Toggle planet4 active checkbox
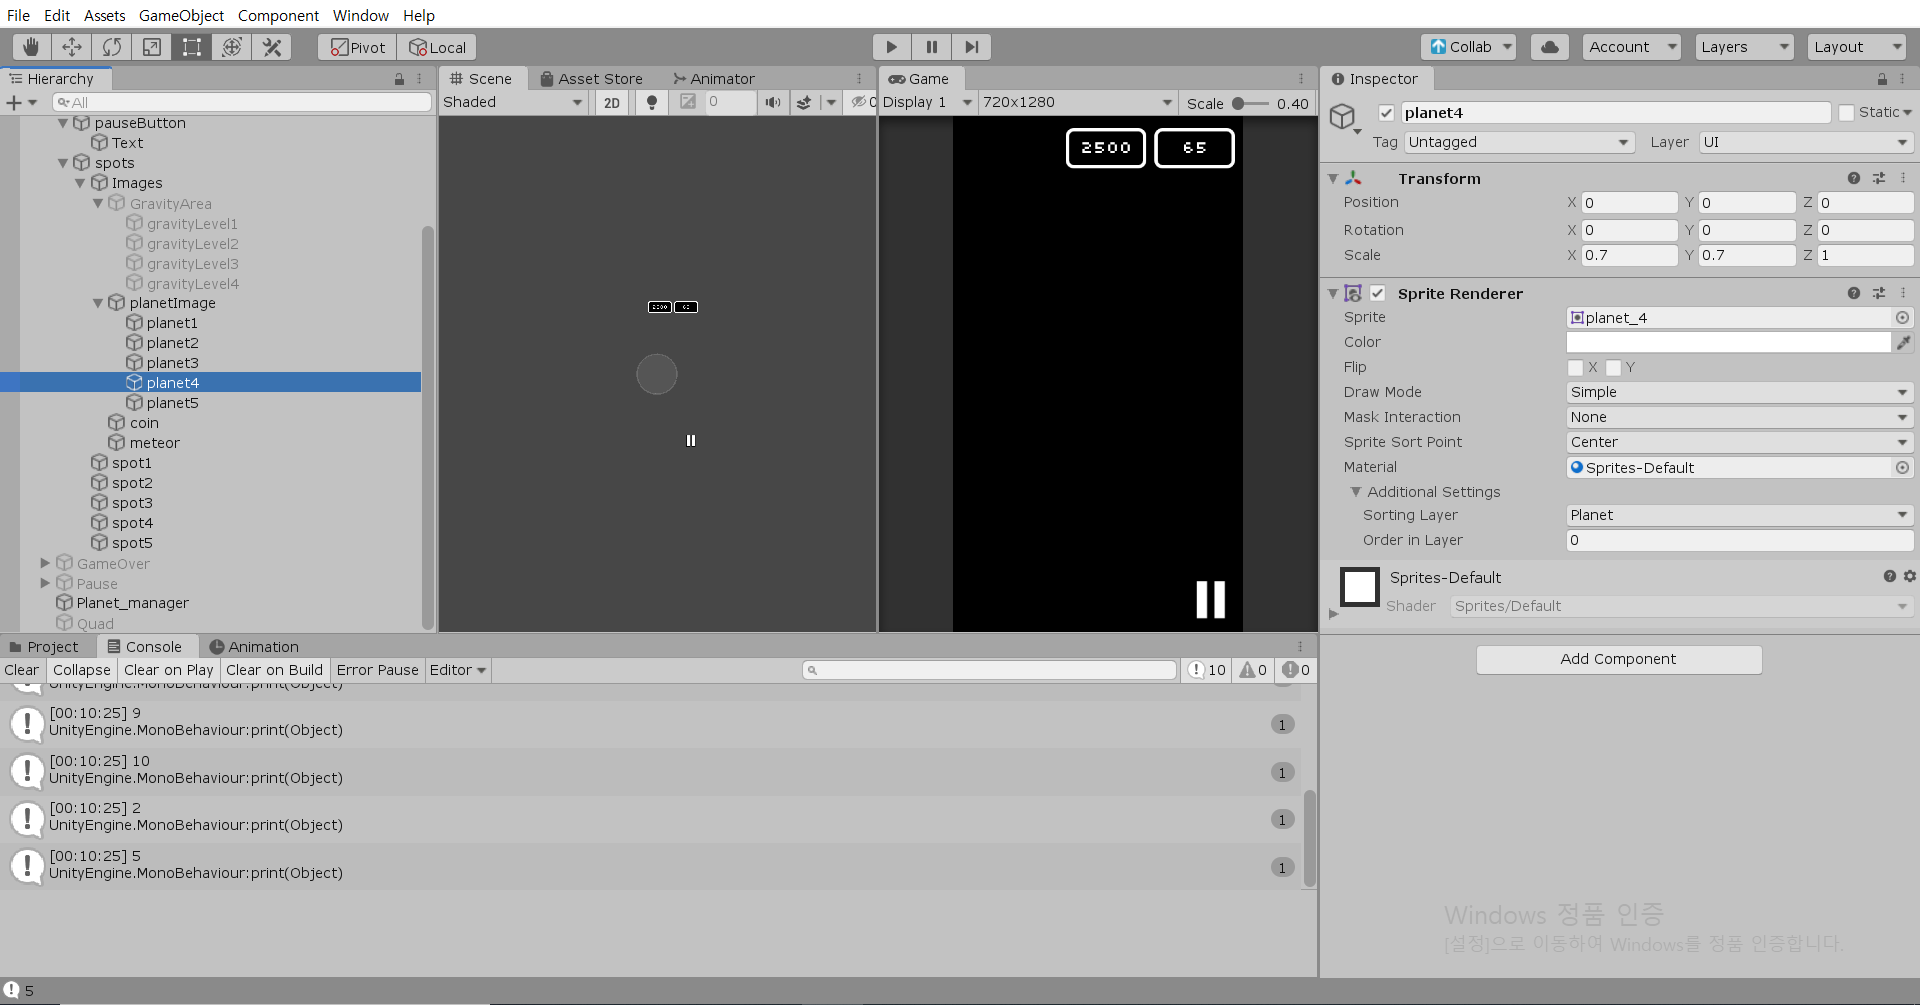 tap(1386, 113)
